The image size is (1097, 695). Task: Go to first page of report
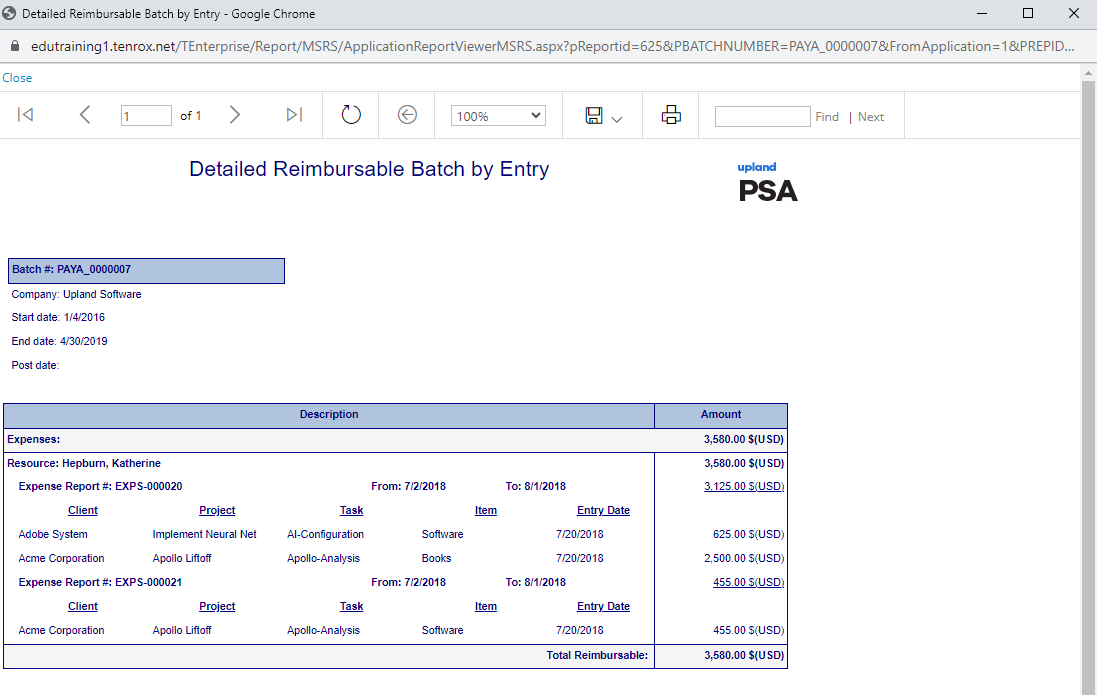click(25, 115)
